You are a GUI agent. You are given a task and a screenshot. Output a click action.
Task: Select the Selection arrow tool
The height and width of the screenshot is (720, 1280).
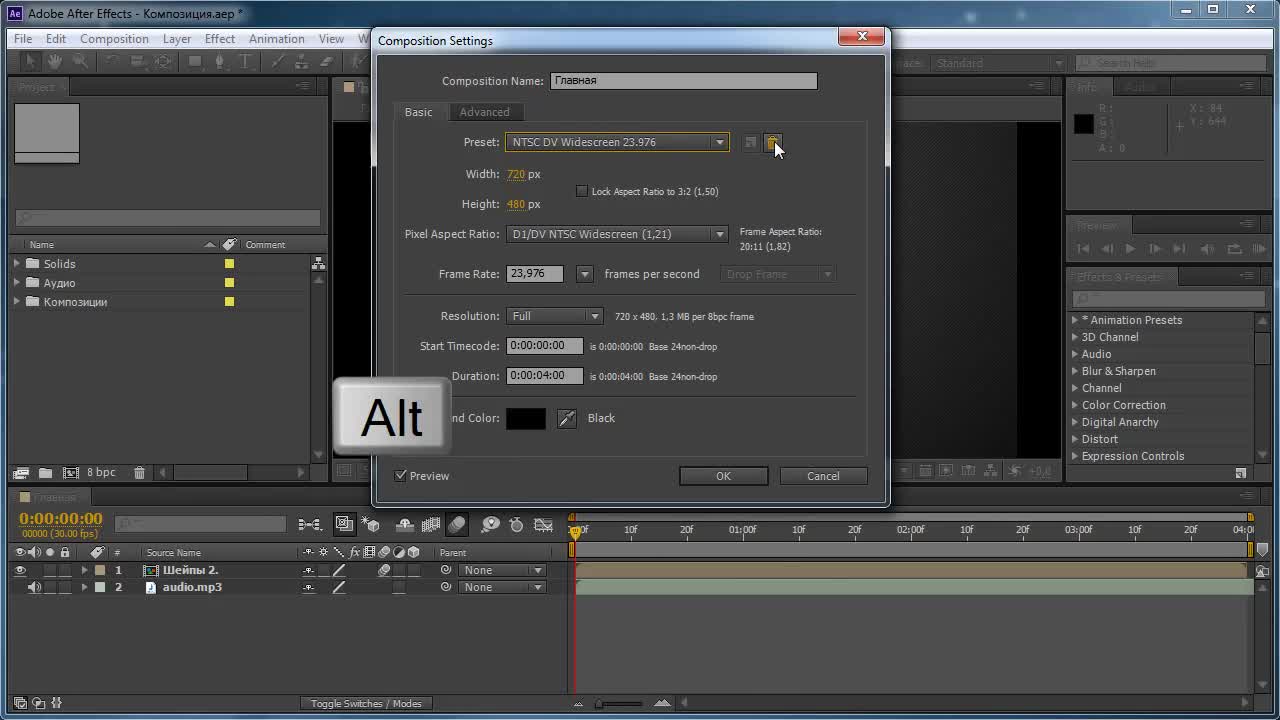pyautogui.click(x=31, y=62)
